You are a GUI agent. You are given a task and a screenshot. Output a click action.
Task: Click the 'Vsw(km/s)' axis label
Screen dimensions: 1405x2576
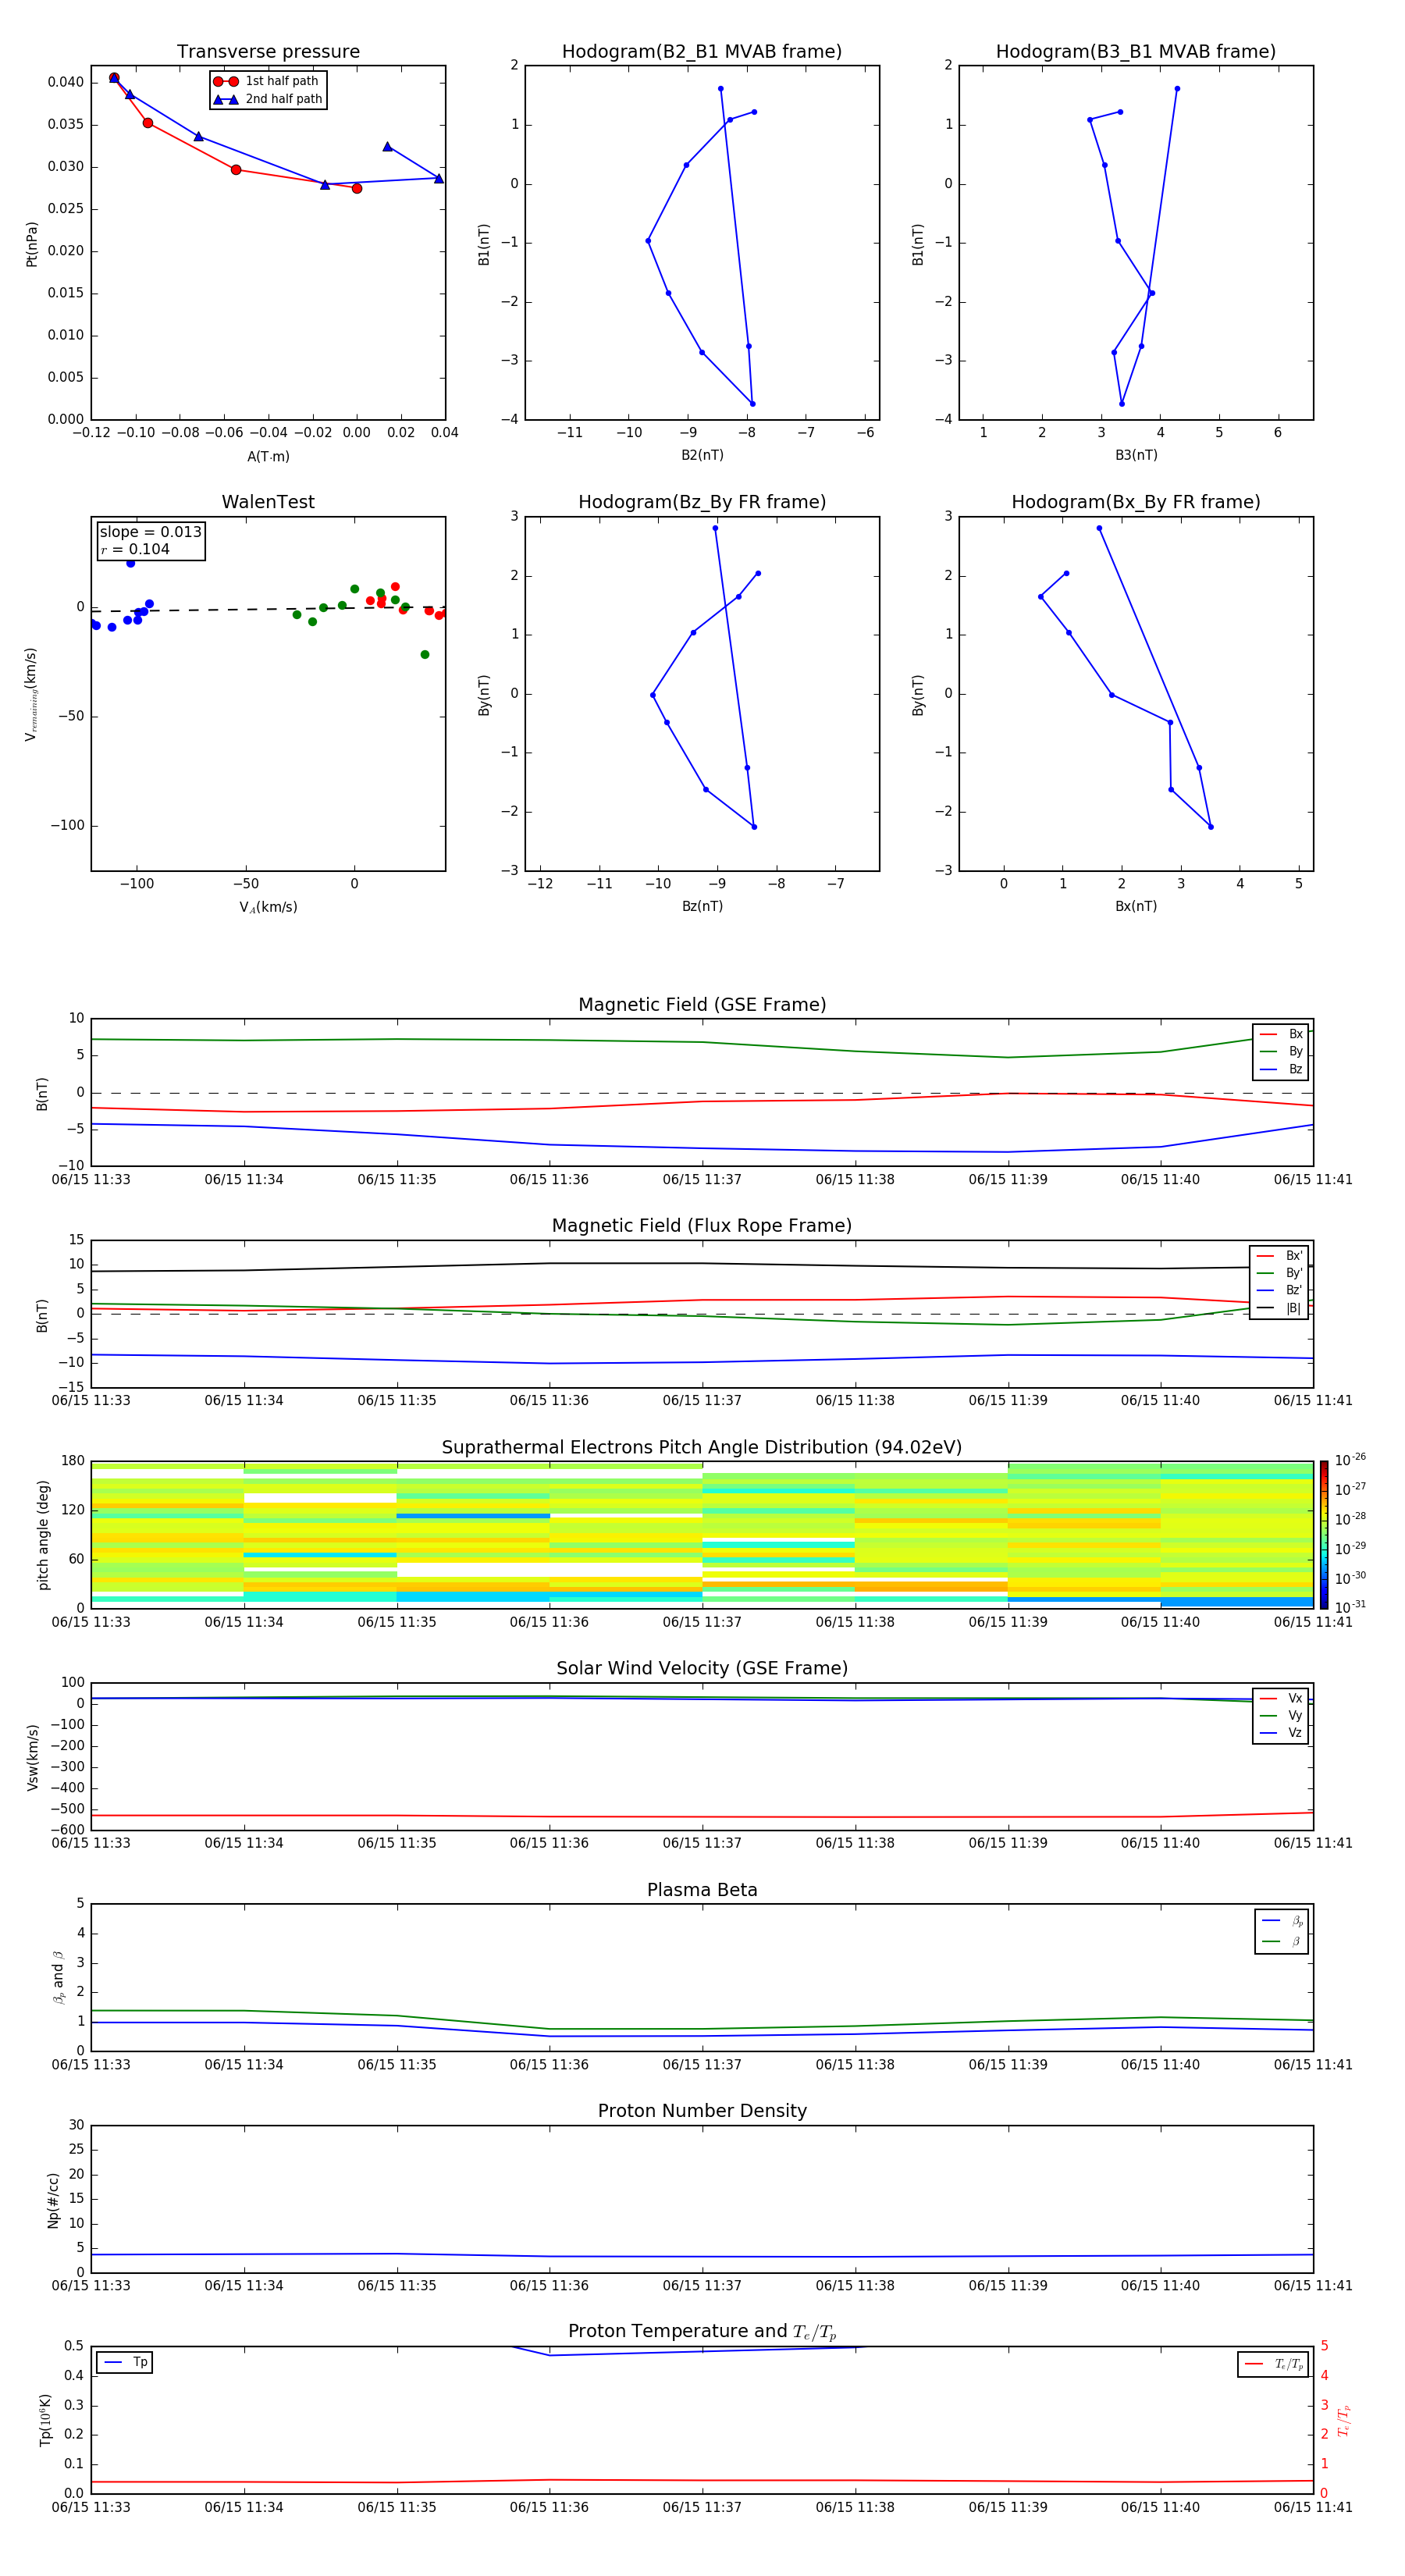click(x=32, y=1757)
